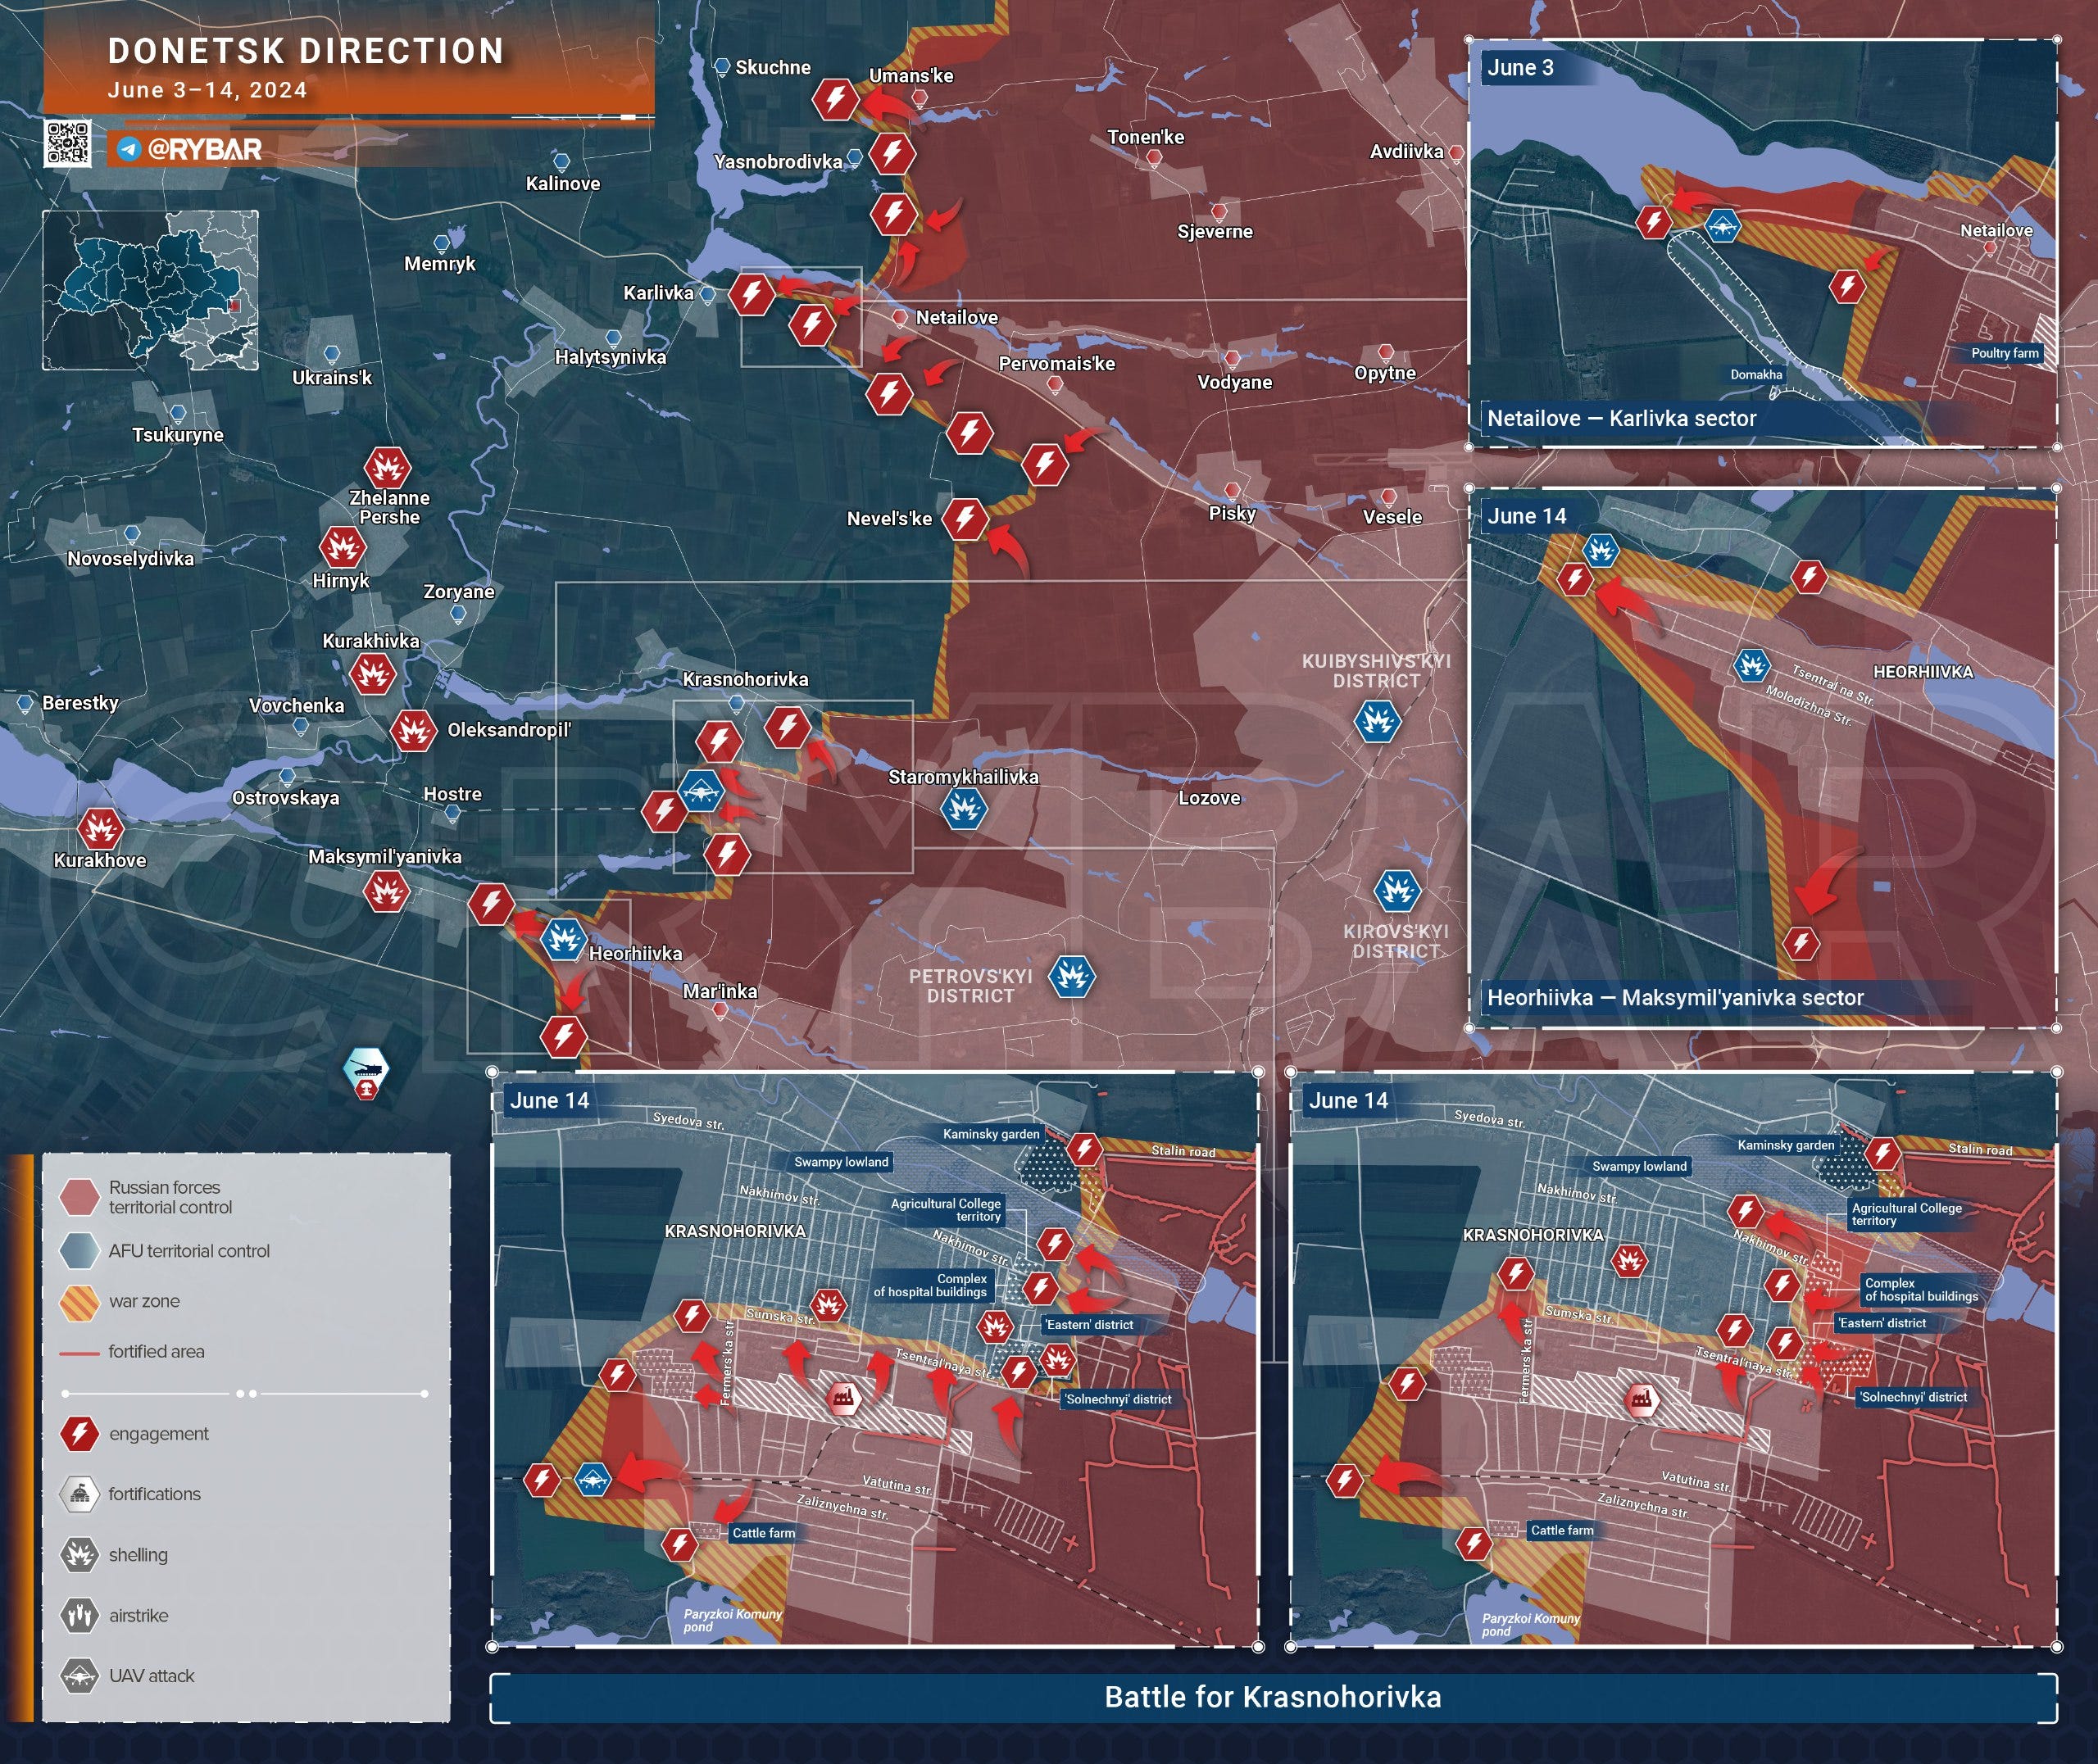Click the shelling icon above Kurakhove
Image resolution: width=2098 pixels, height=1764 pixels.
pos(100,829)
